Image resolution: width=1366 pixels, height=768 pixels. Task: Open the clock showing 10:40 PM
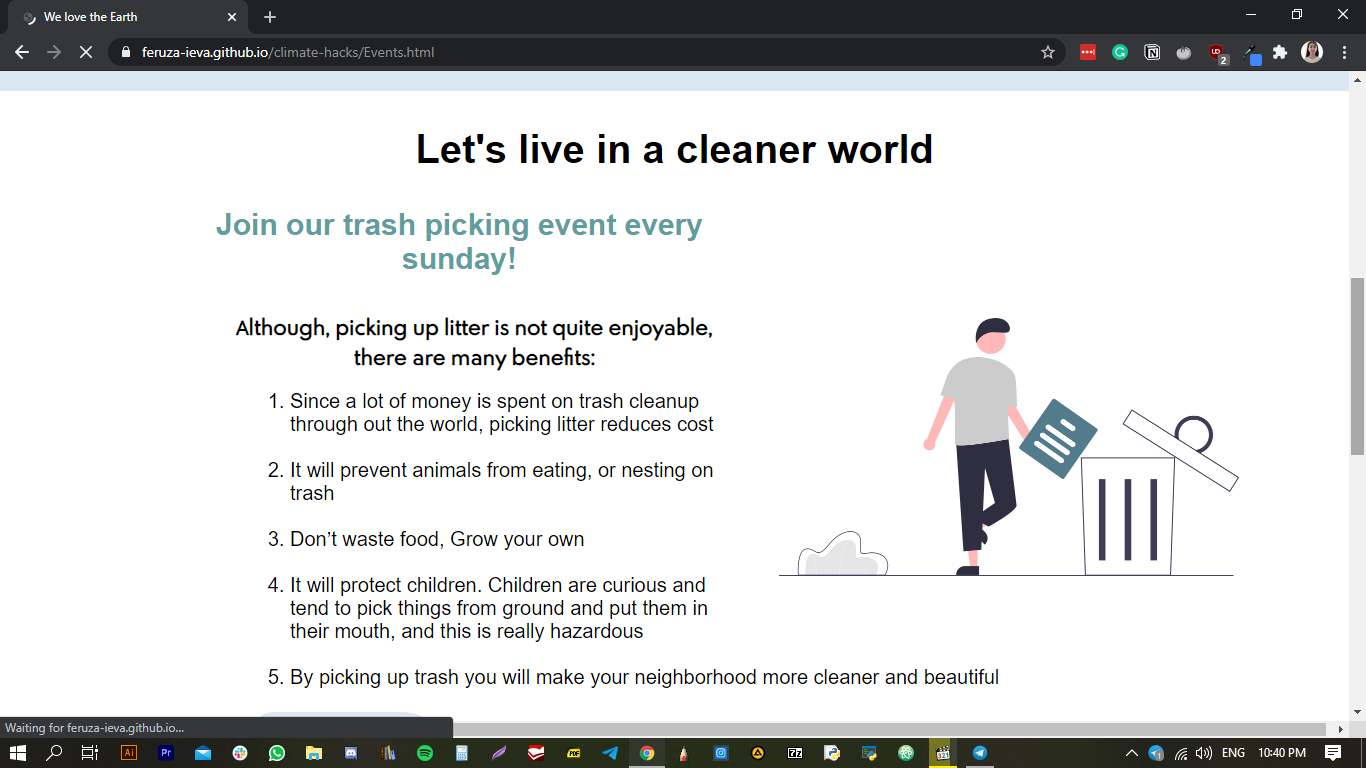pyautogui.click(x=1282, y=753)
